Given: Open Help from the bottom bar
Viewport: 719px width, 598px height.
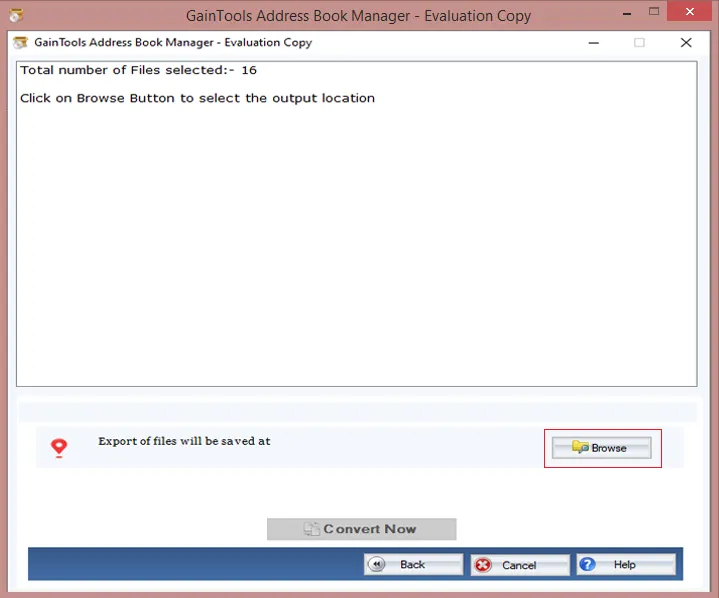Looking at the screenshot, I should click(626, 565).
